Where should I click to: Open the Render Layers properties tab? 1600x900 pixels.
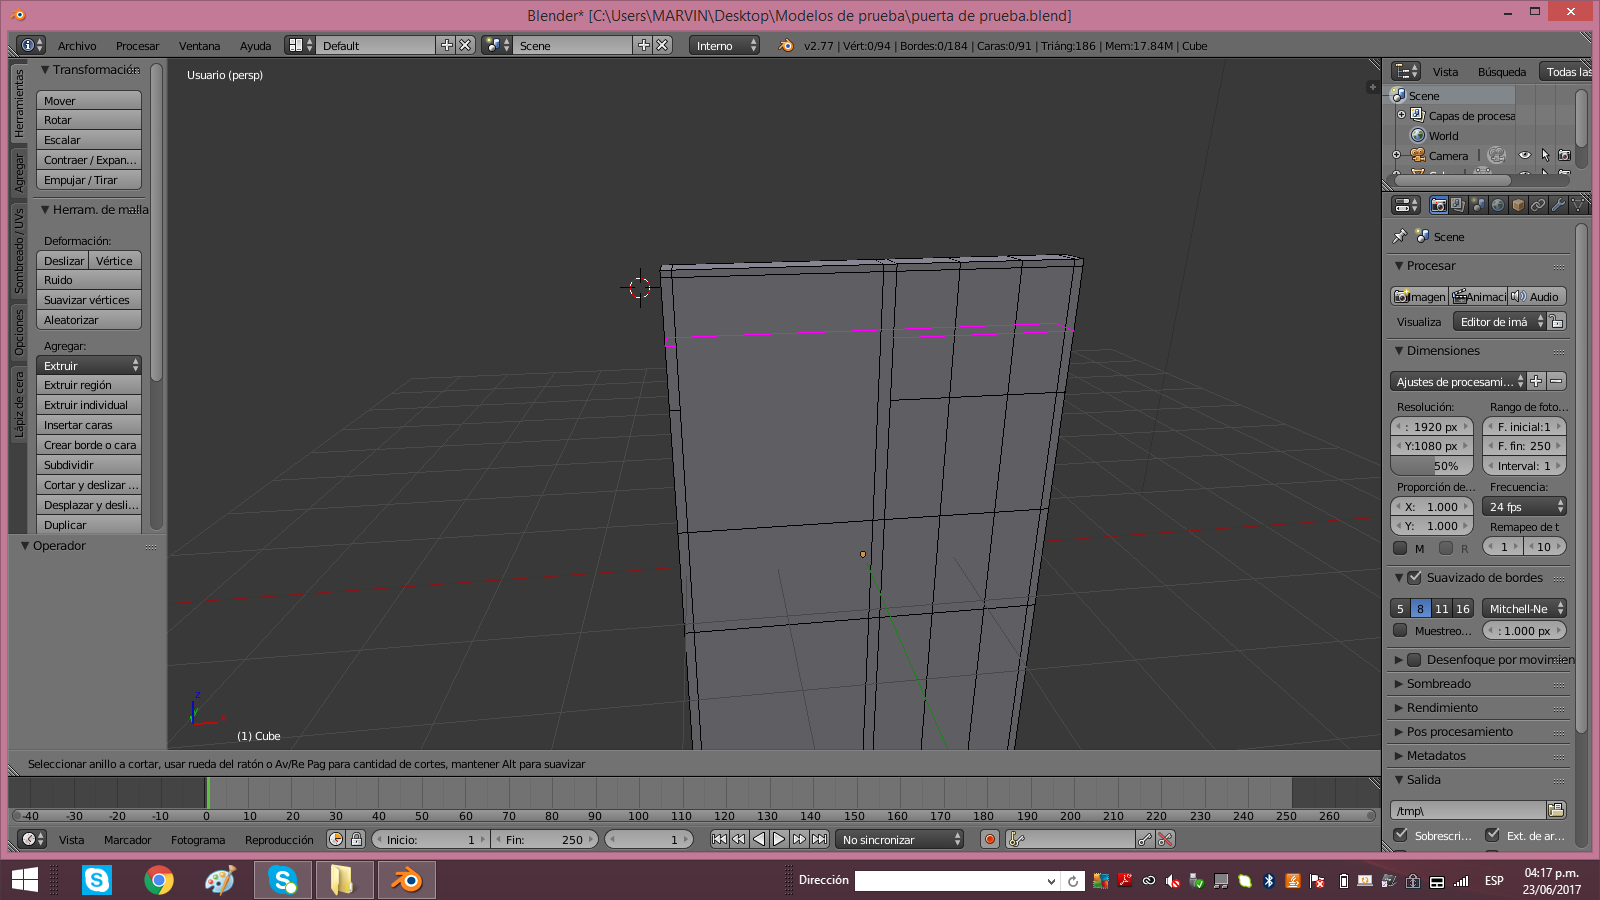1458,205
